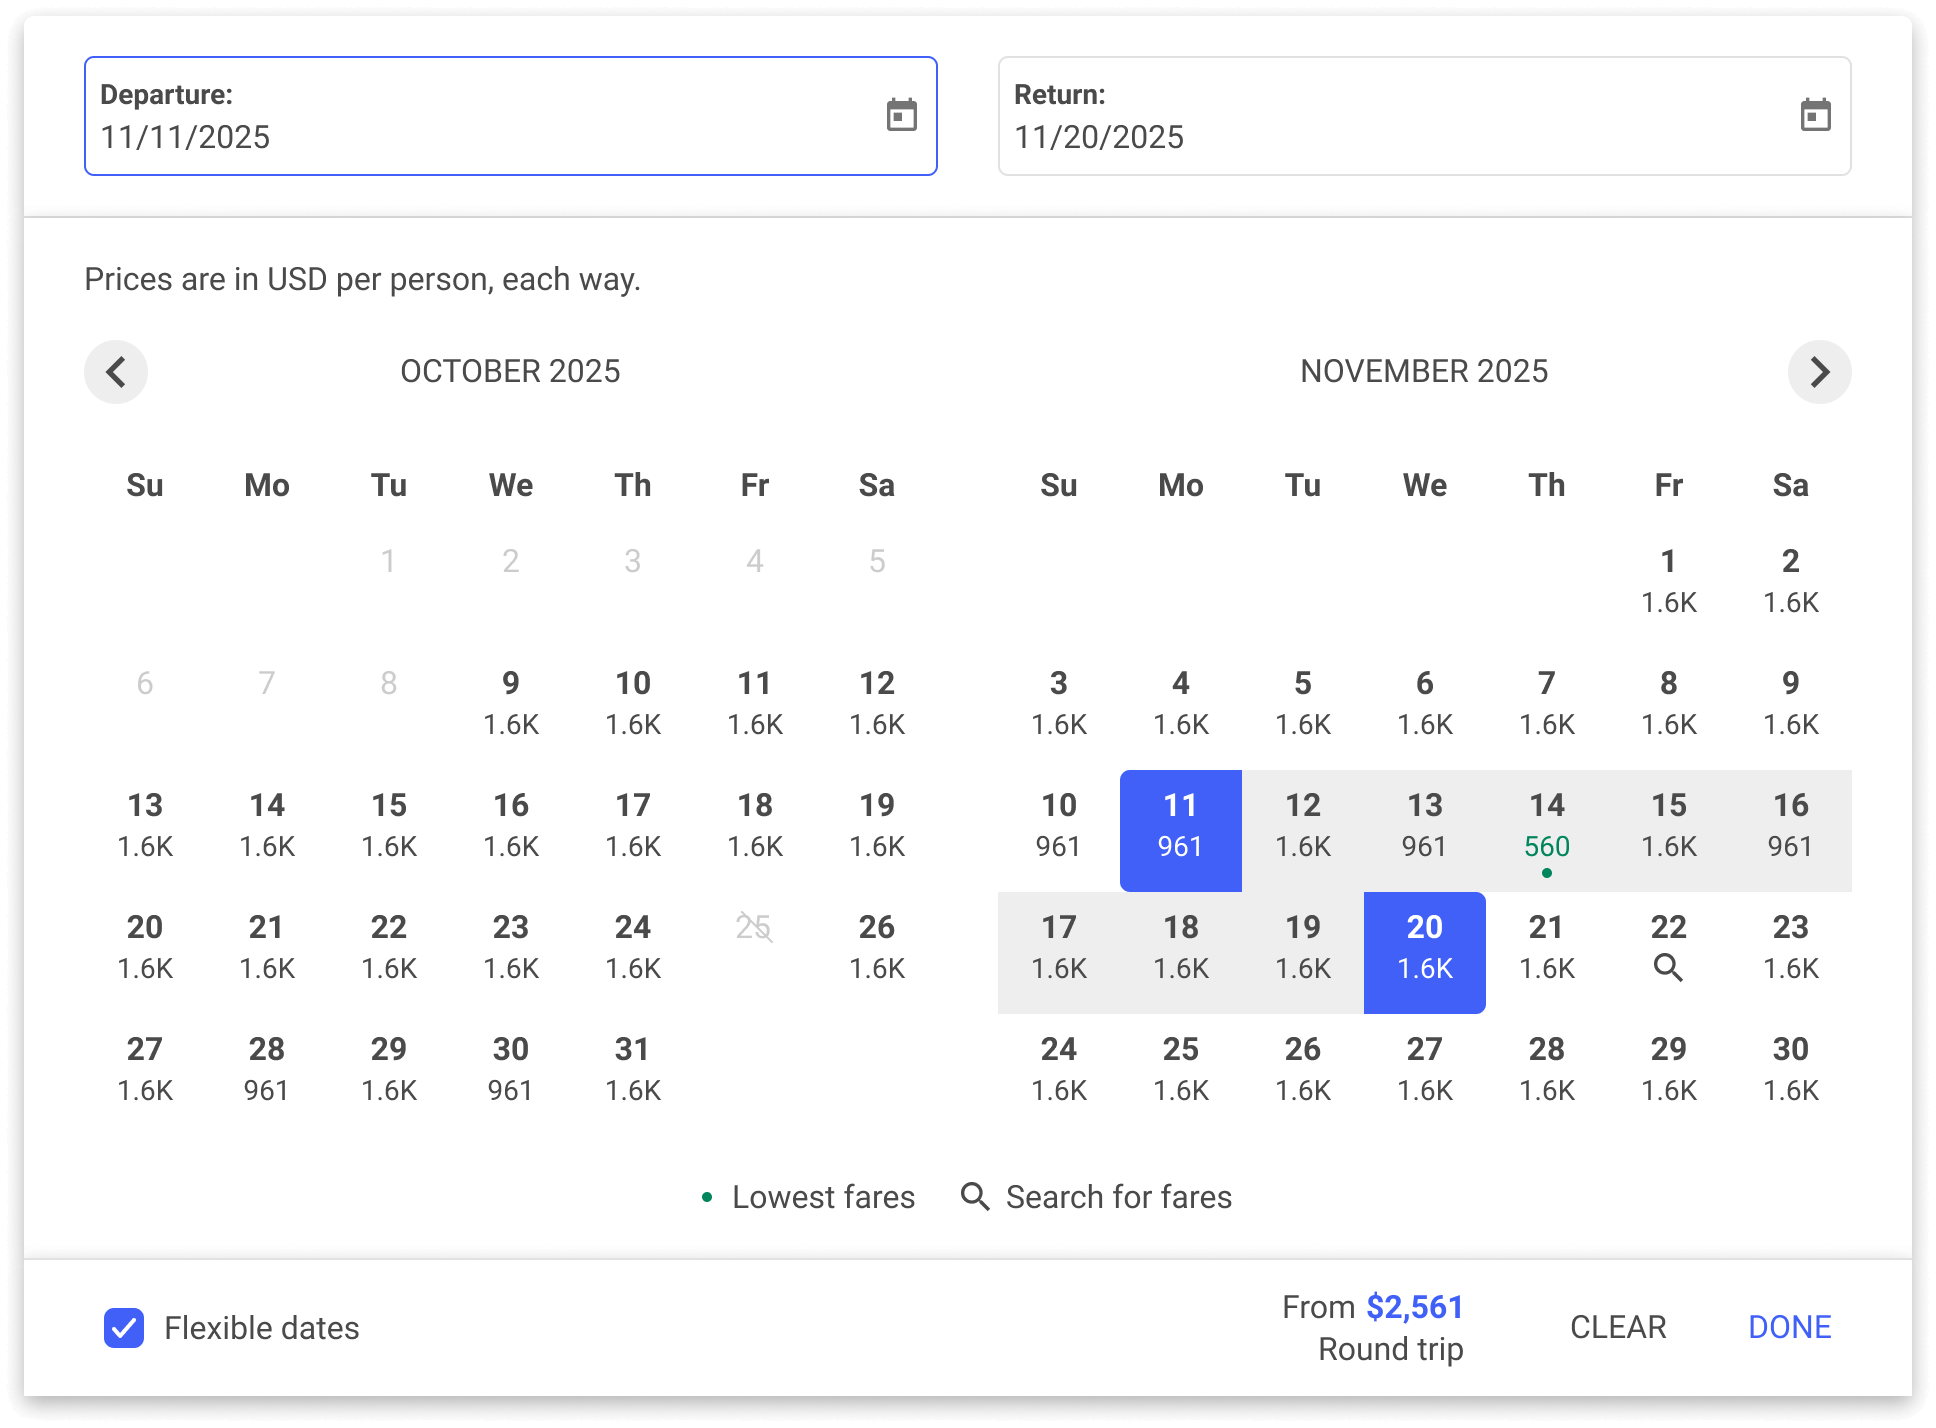Pick November 16 with 961 fare

[x=1790, y=826]
